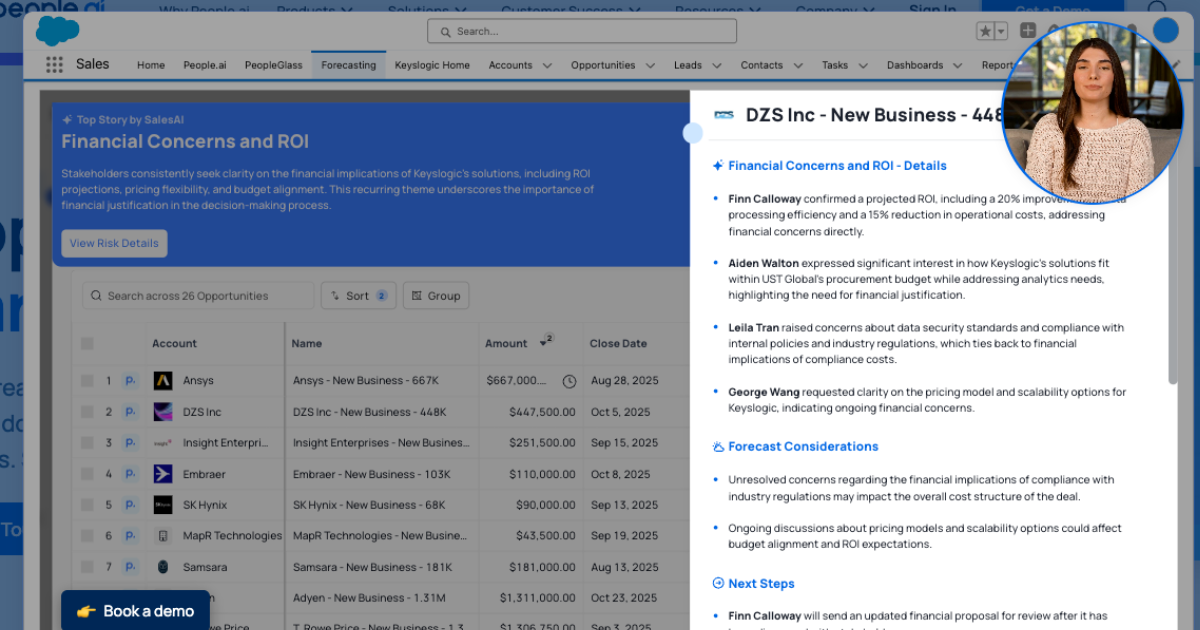
Task: Click the DZS logo in detail panel header
Action: 724,115
